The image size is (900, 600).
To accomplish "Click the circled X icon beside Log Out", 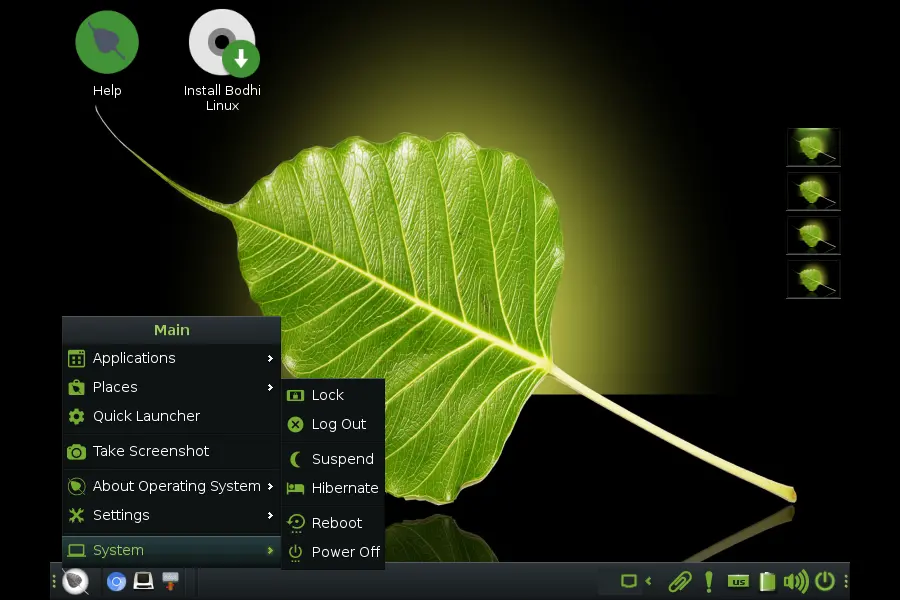I will (x=295, y=424).
